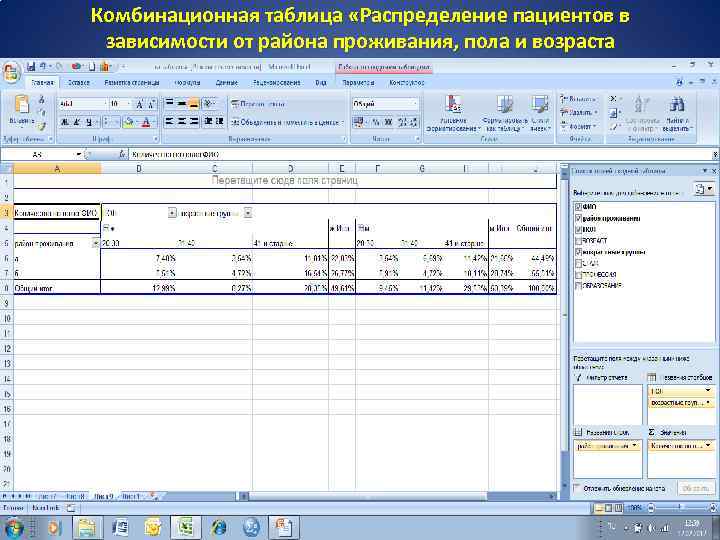Screen dimensions: 720x540
Task: Uncheck возрастные группы field checkbox
Action: (579, 252)
